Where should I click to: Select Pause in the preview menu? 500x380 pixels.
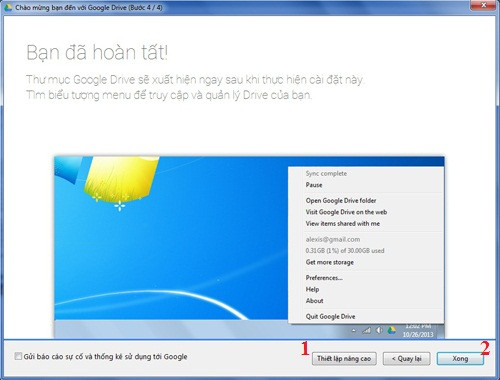click(x=314, y=185)
